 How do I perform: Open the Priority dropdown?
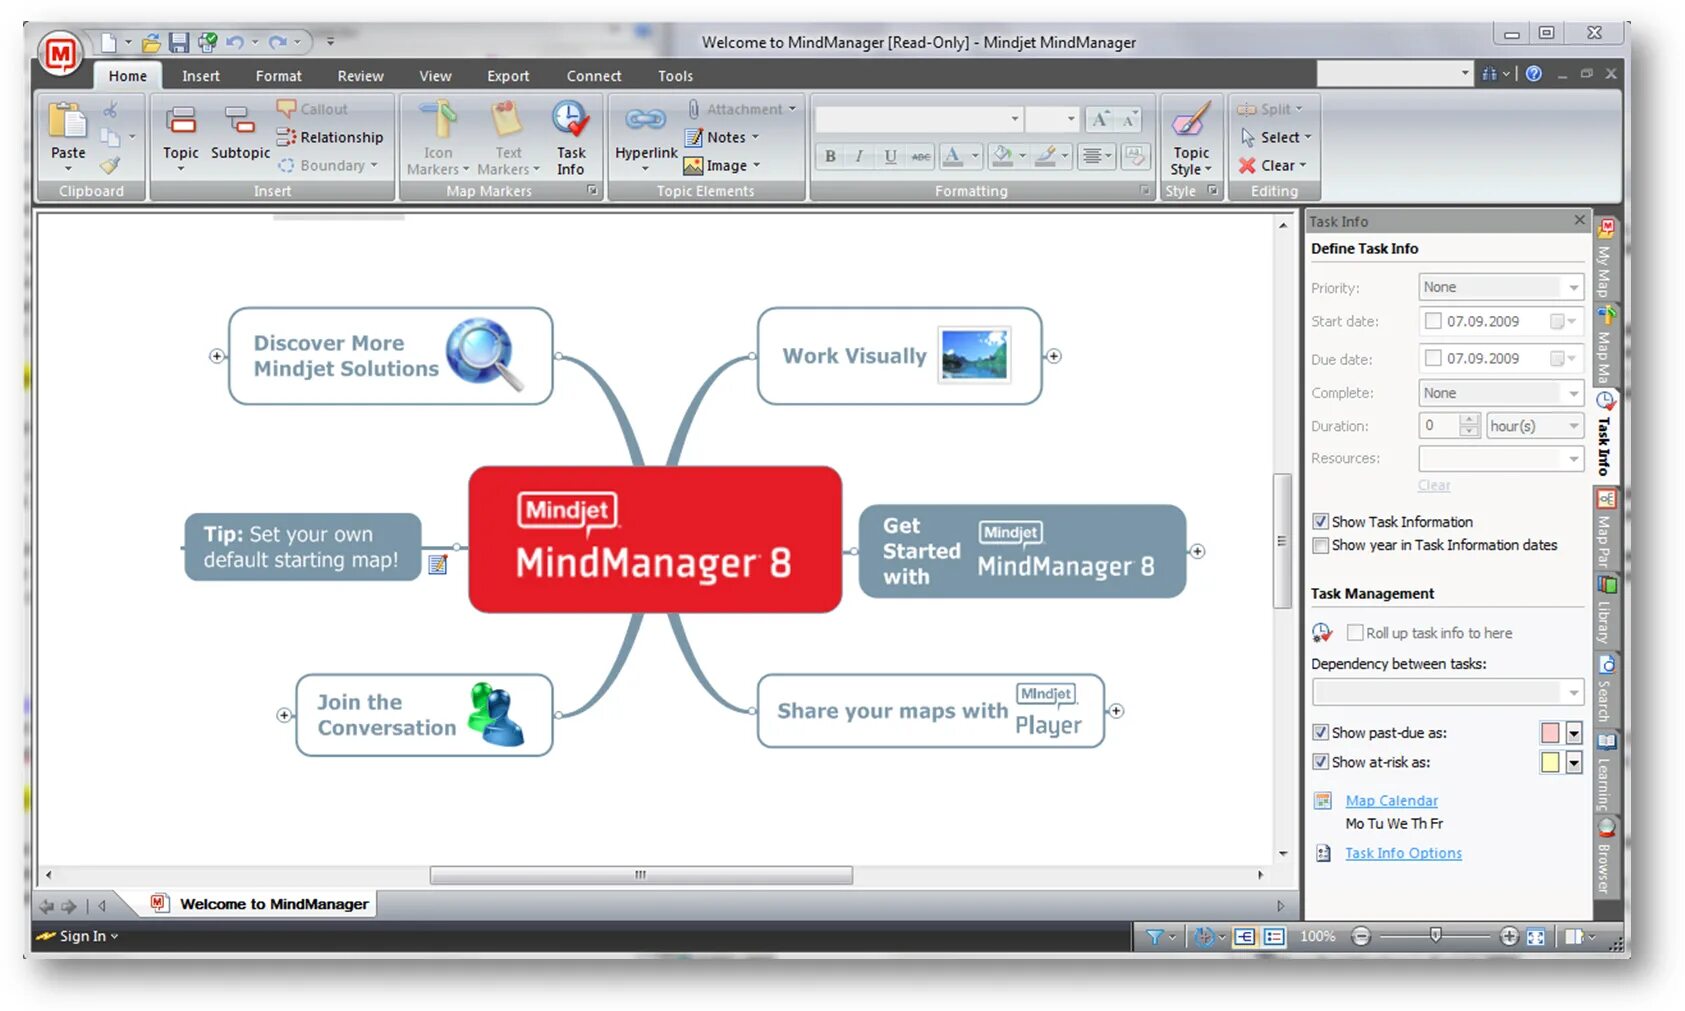pos(1573,287)
